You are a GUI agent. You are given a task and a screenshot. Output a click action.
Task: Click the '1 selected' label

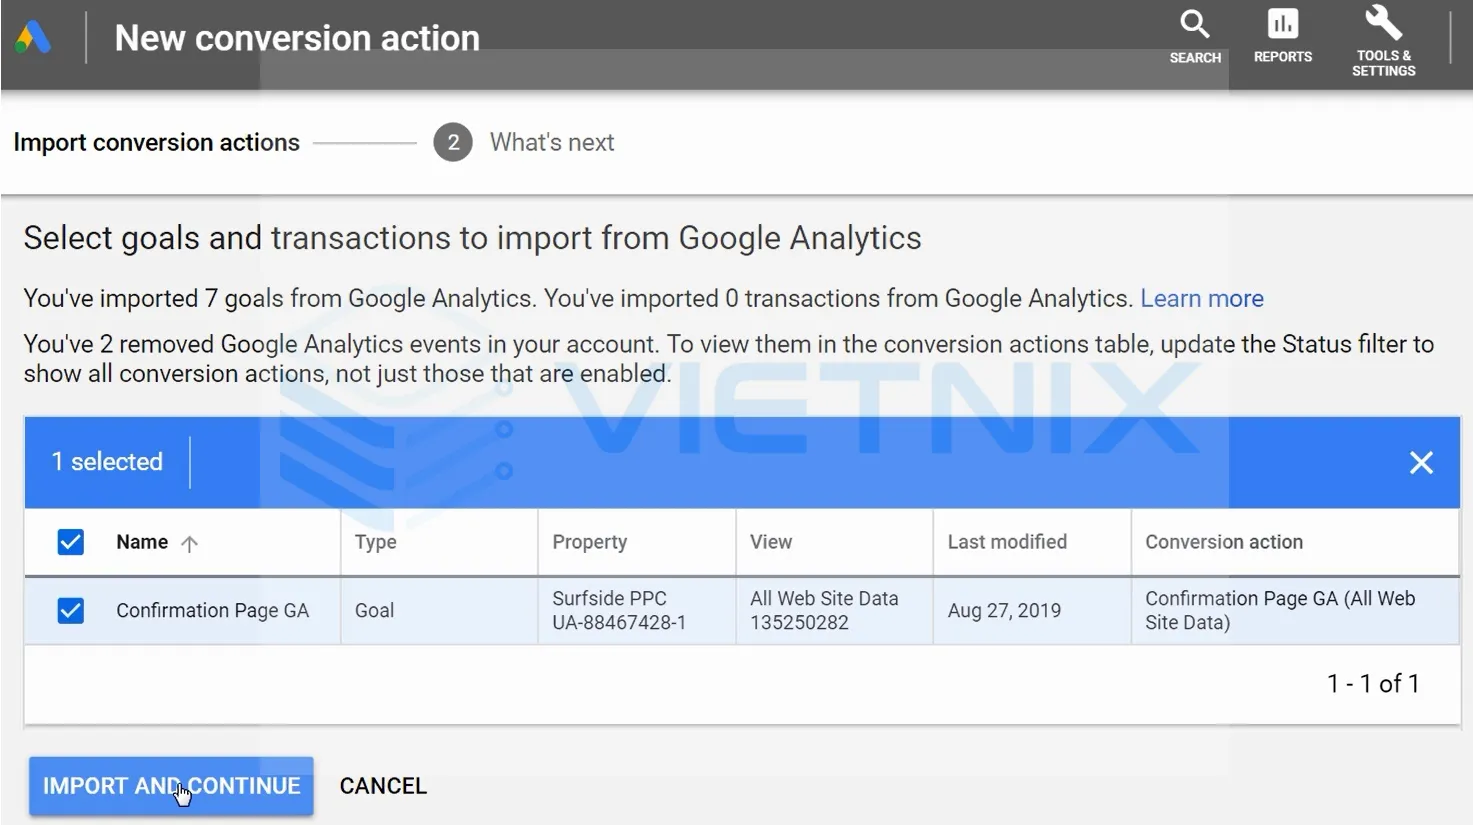107,462
